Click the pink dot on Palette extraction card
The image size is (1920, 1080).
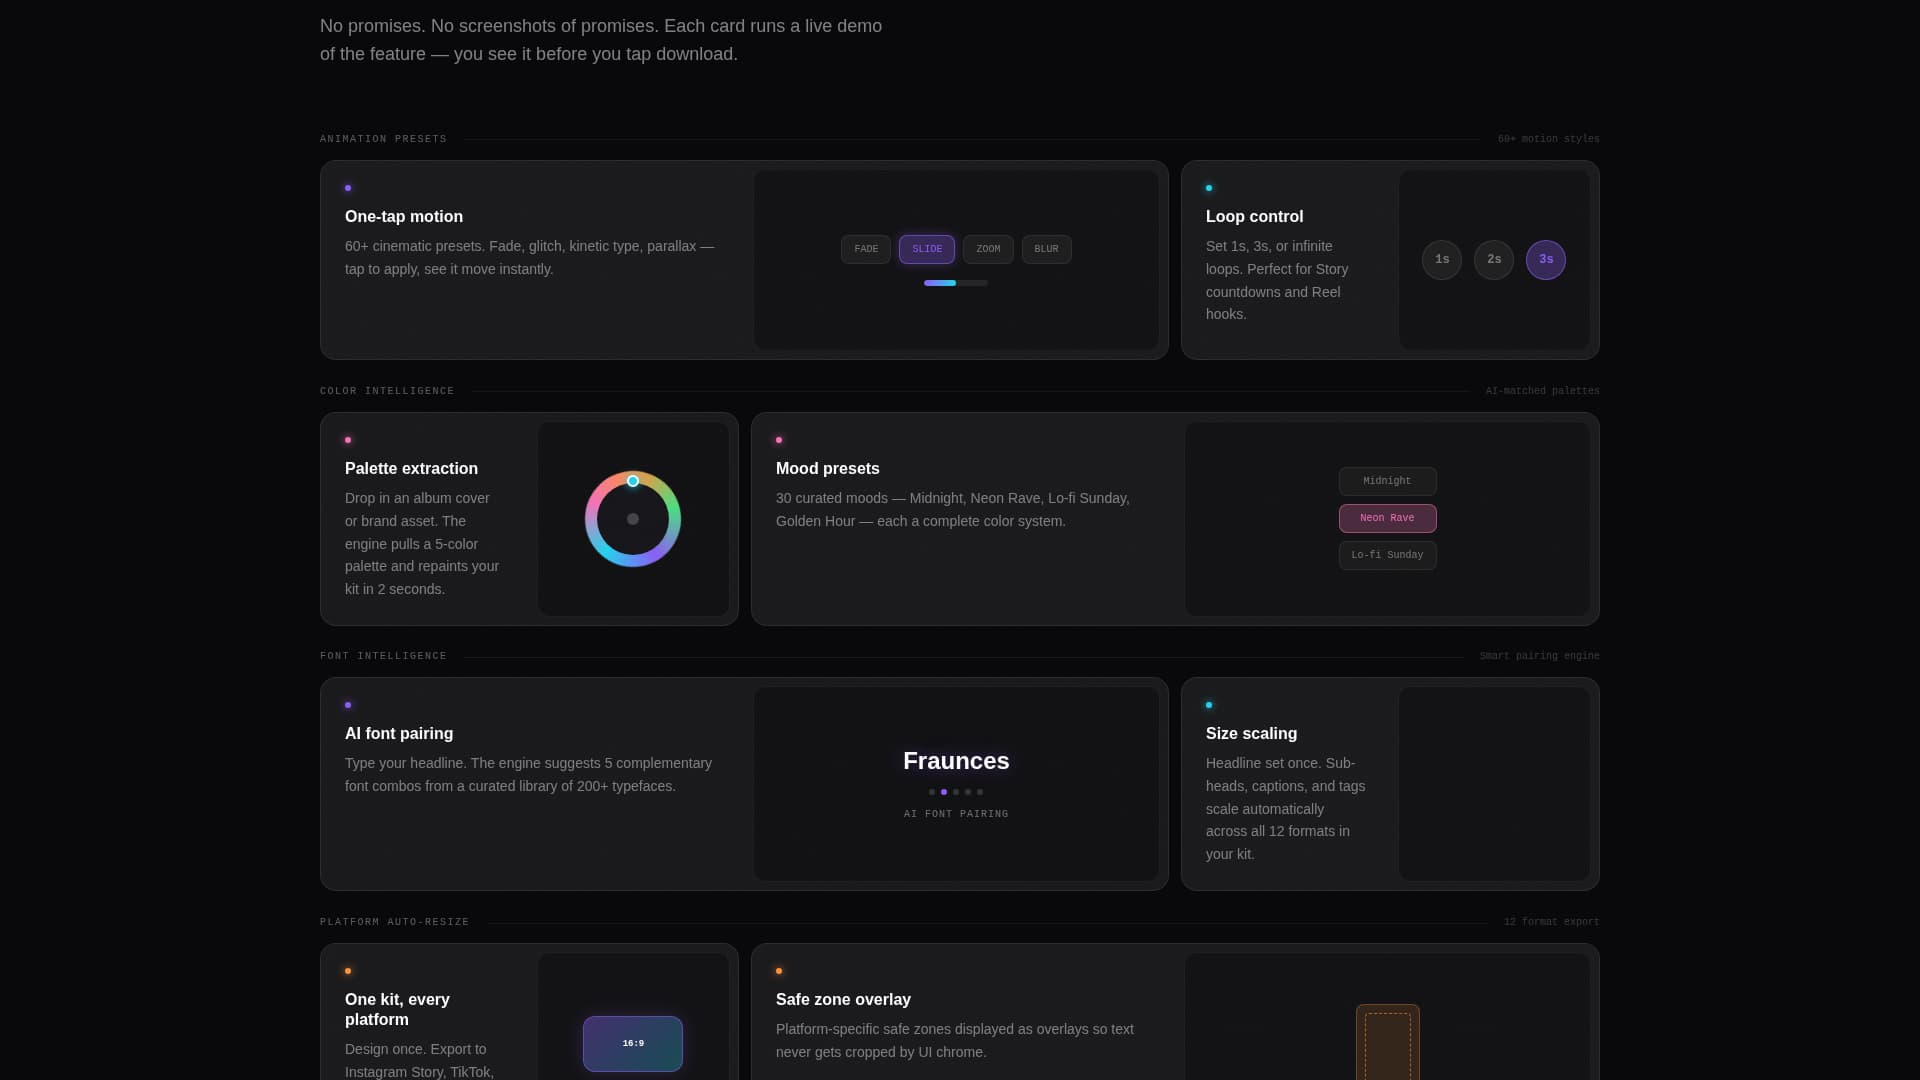348,440
